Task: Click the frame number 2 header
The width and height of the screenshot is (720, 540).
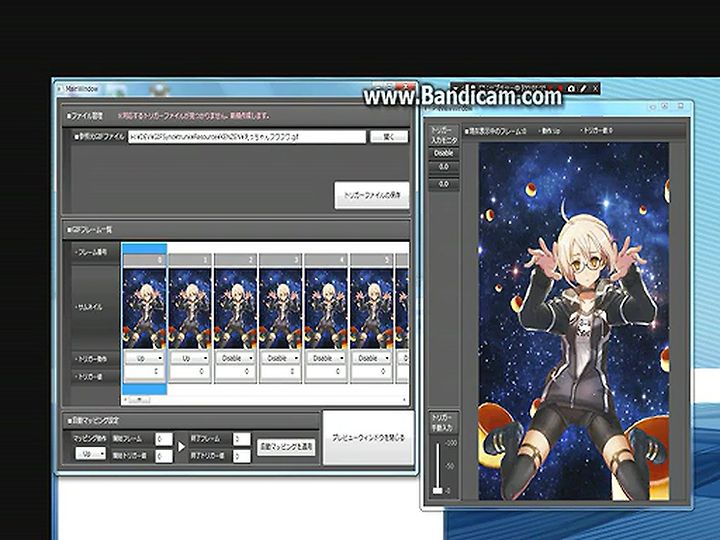Action: point(236,260)
